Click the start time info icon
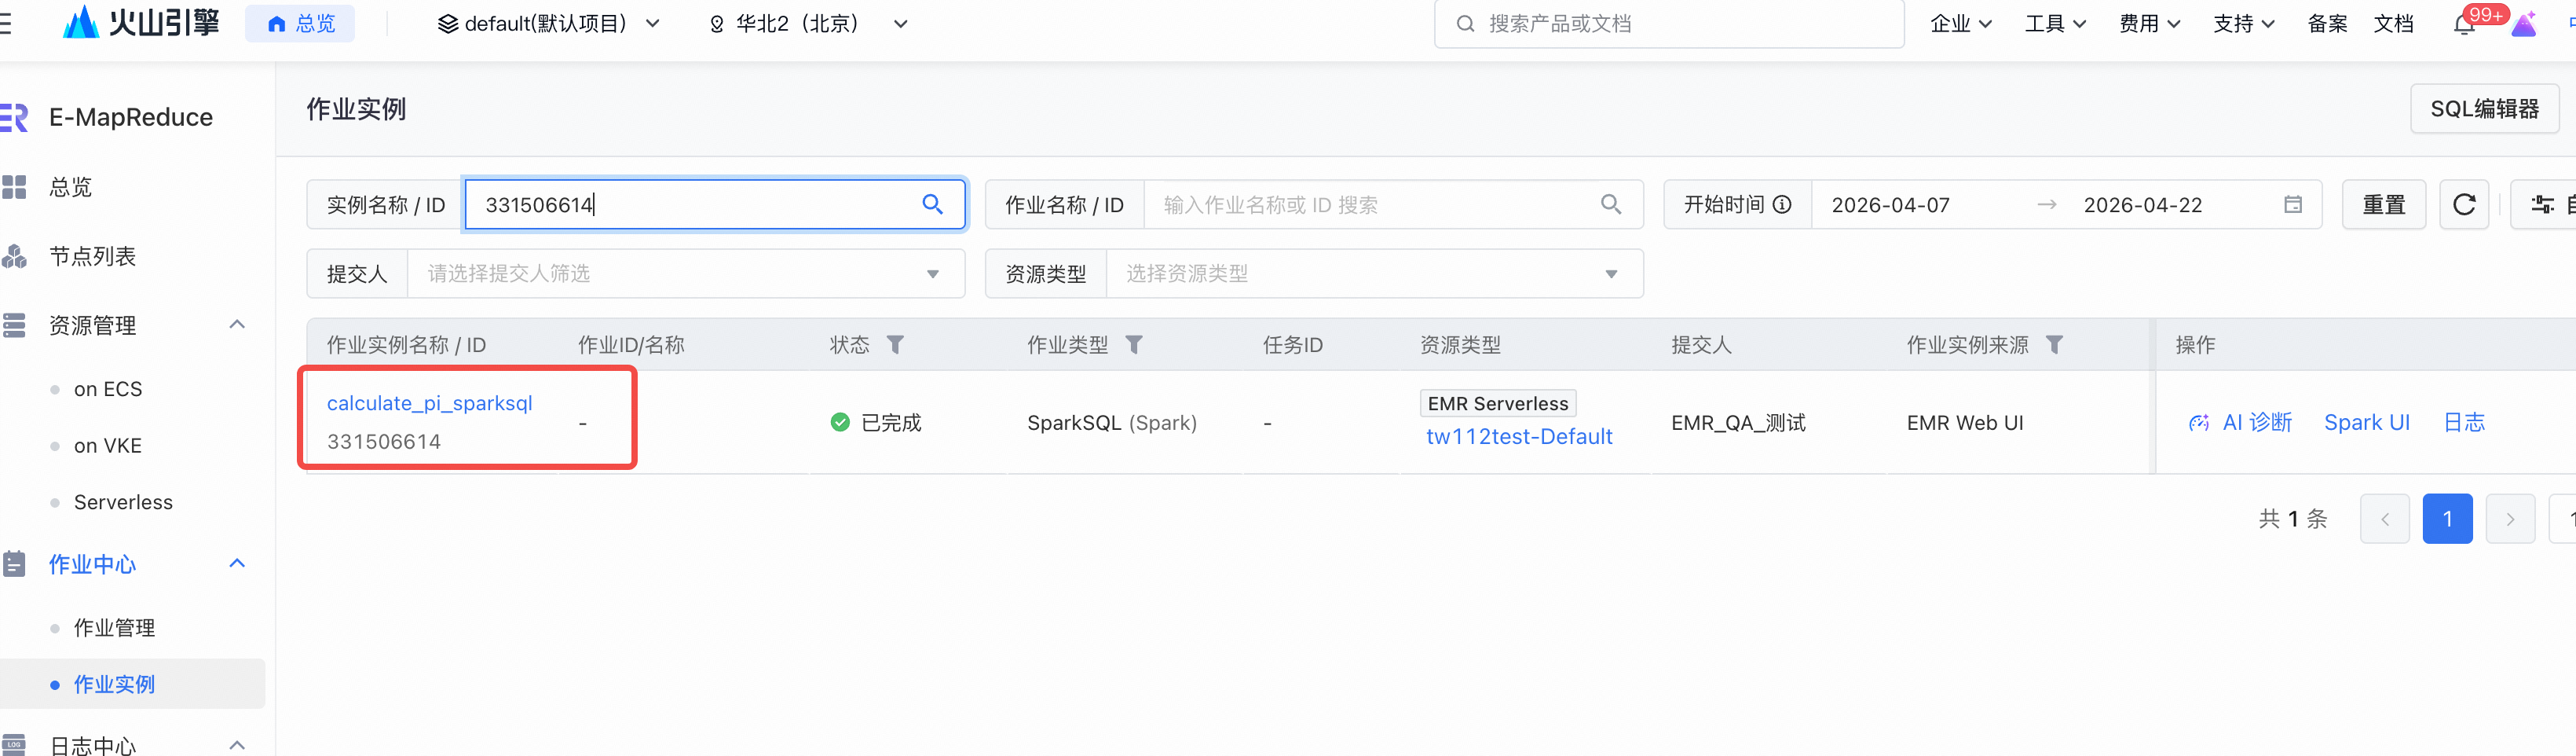 pyautogui.click(x=1782, y=204)
